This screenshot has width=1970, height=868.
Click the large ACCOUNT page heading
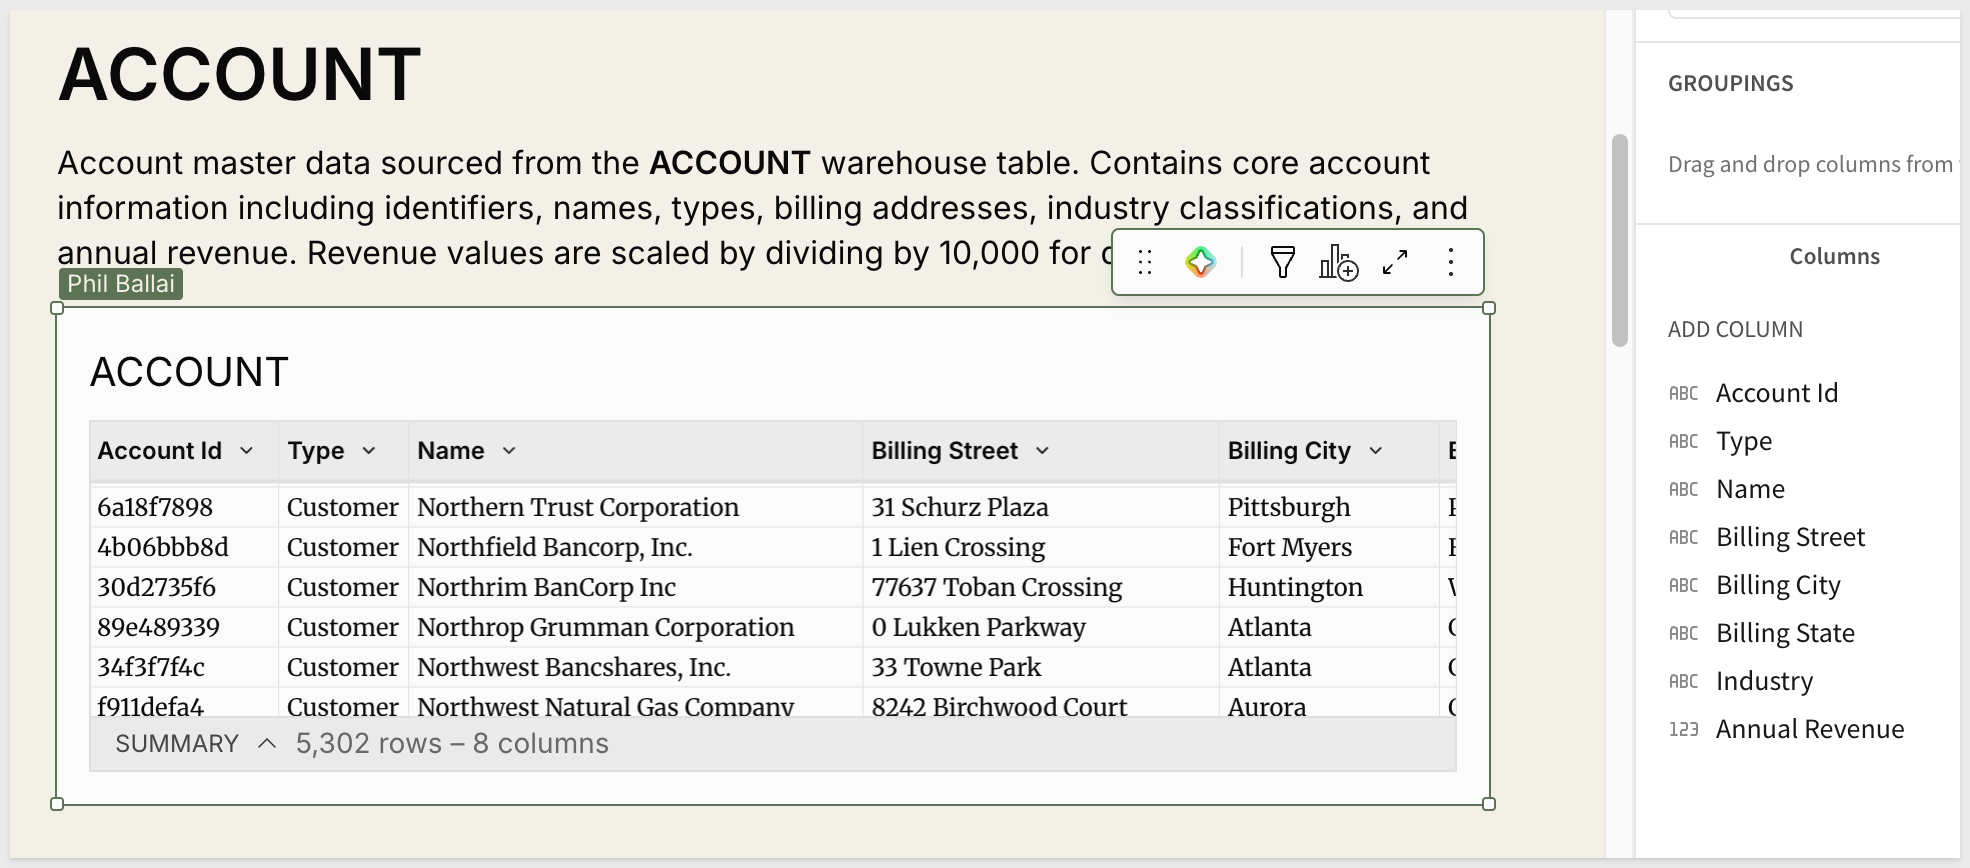pyautogui.click(x=239, y=75)
